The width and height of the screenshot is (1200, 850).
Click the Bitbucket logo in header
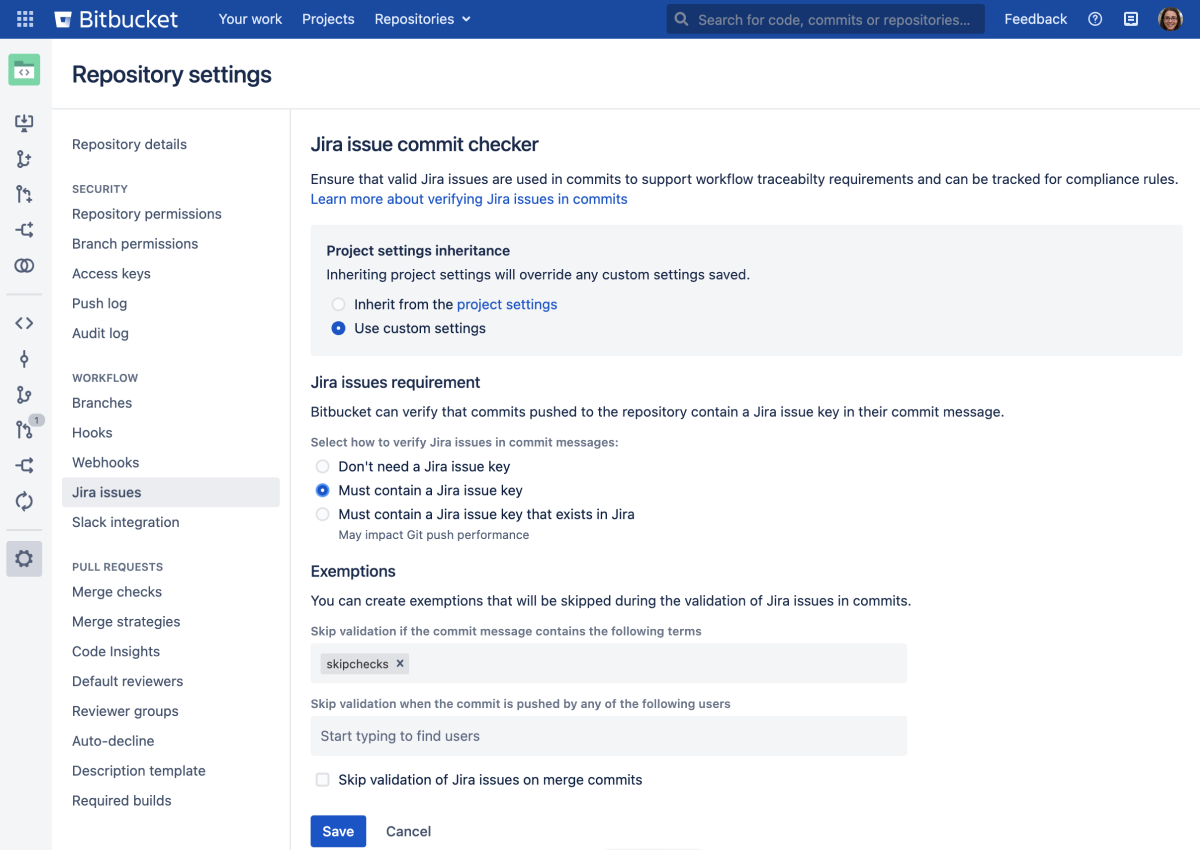click(116, 19)
